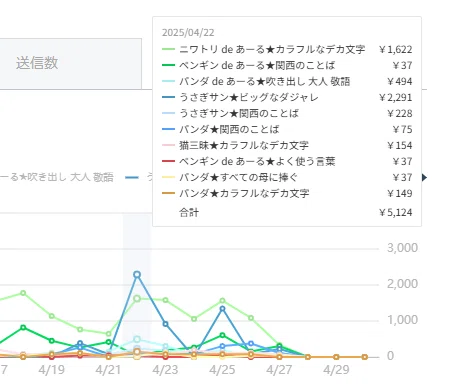Image resolution: width=458 pixels, height=386 pixels.
Task: Toggle the blue legend series marker
Action: coord(132,177)
